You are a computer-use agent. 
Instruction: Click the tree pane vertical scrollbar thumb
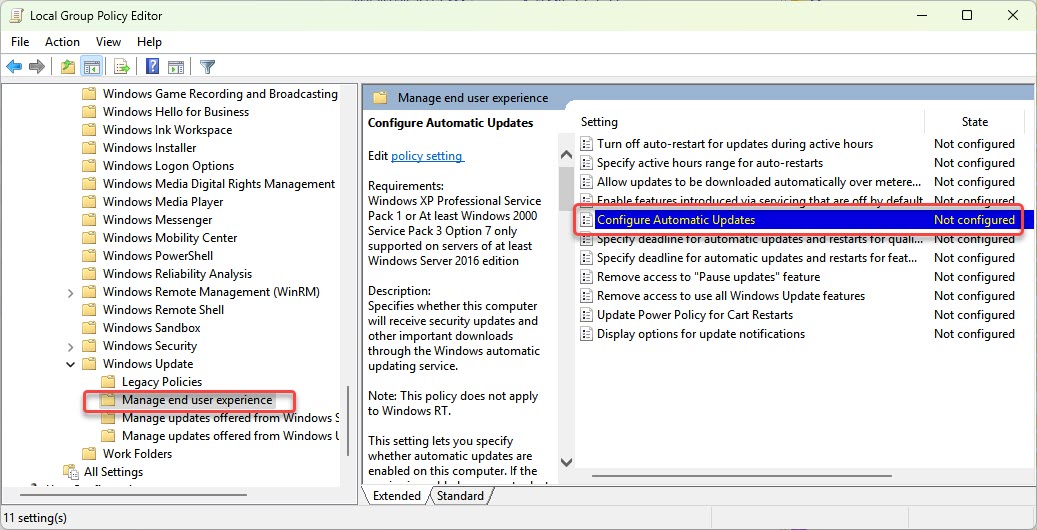[x=347, y=421]
